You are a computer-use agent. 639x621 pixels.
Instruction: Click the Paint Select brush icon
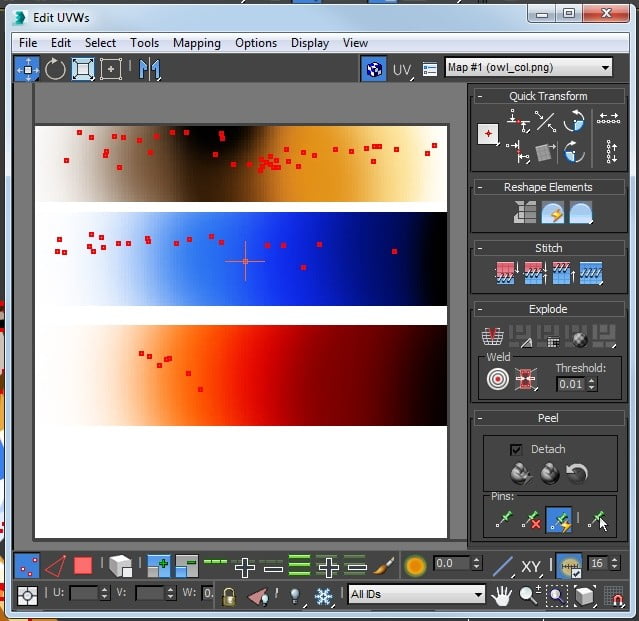click(x=384, y=566)
